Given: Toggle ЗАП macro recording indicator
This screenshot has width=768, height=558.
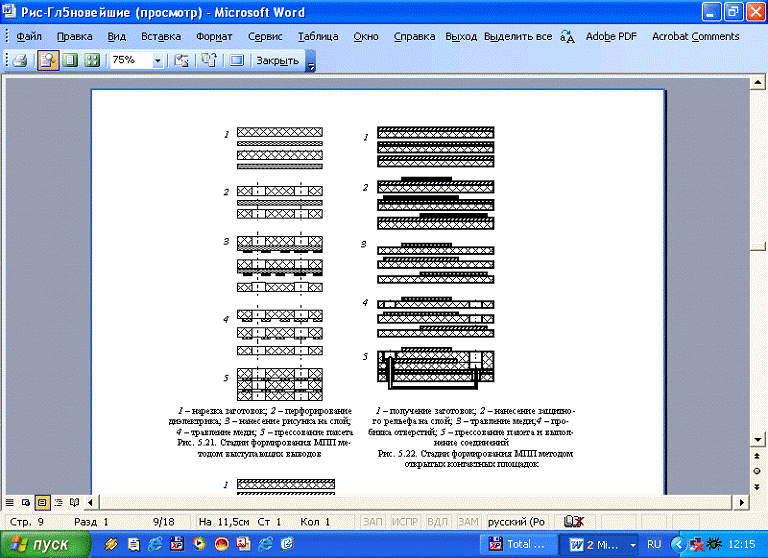Looking at the screenshot, I should click(372, 522).
